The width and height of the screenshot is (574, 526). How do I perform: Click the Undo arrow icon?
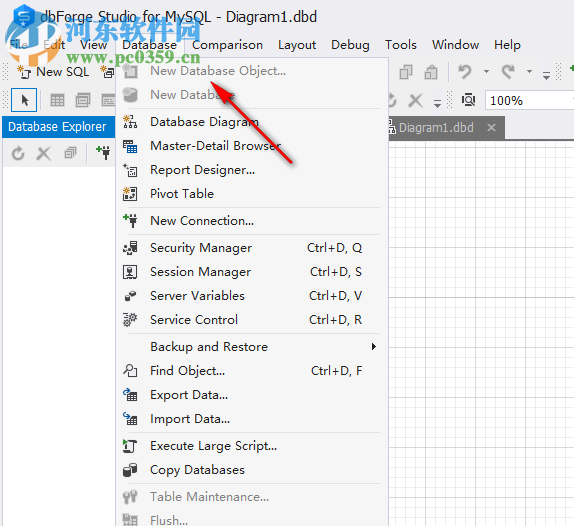[465, 71]
